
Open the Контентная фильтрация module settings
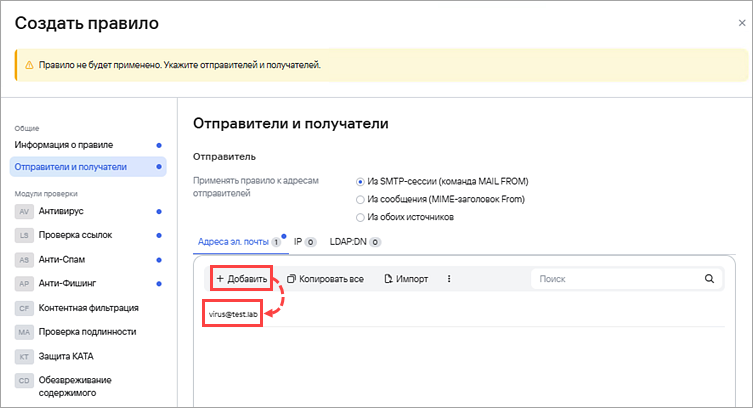[x=88, y=308]
